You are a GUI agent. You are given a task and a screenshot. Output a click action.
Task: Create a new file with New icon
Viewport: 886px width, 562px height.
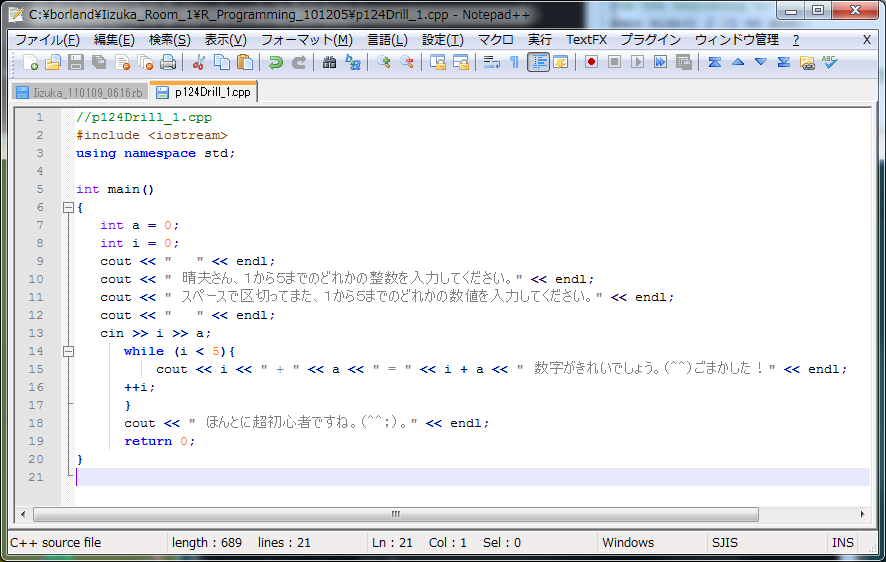[31, 62]
